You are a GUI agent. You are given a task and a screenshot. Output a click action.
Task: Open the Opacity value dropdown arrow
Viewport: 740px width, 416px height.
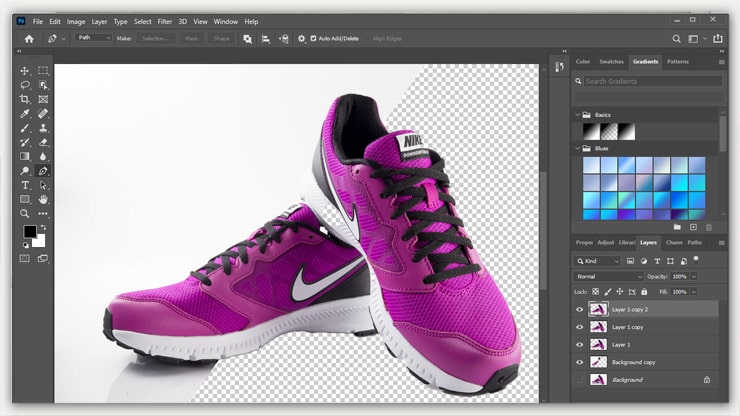tap(694, 276)
